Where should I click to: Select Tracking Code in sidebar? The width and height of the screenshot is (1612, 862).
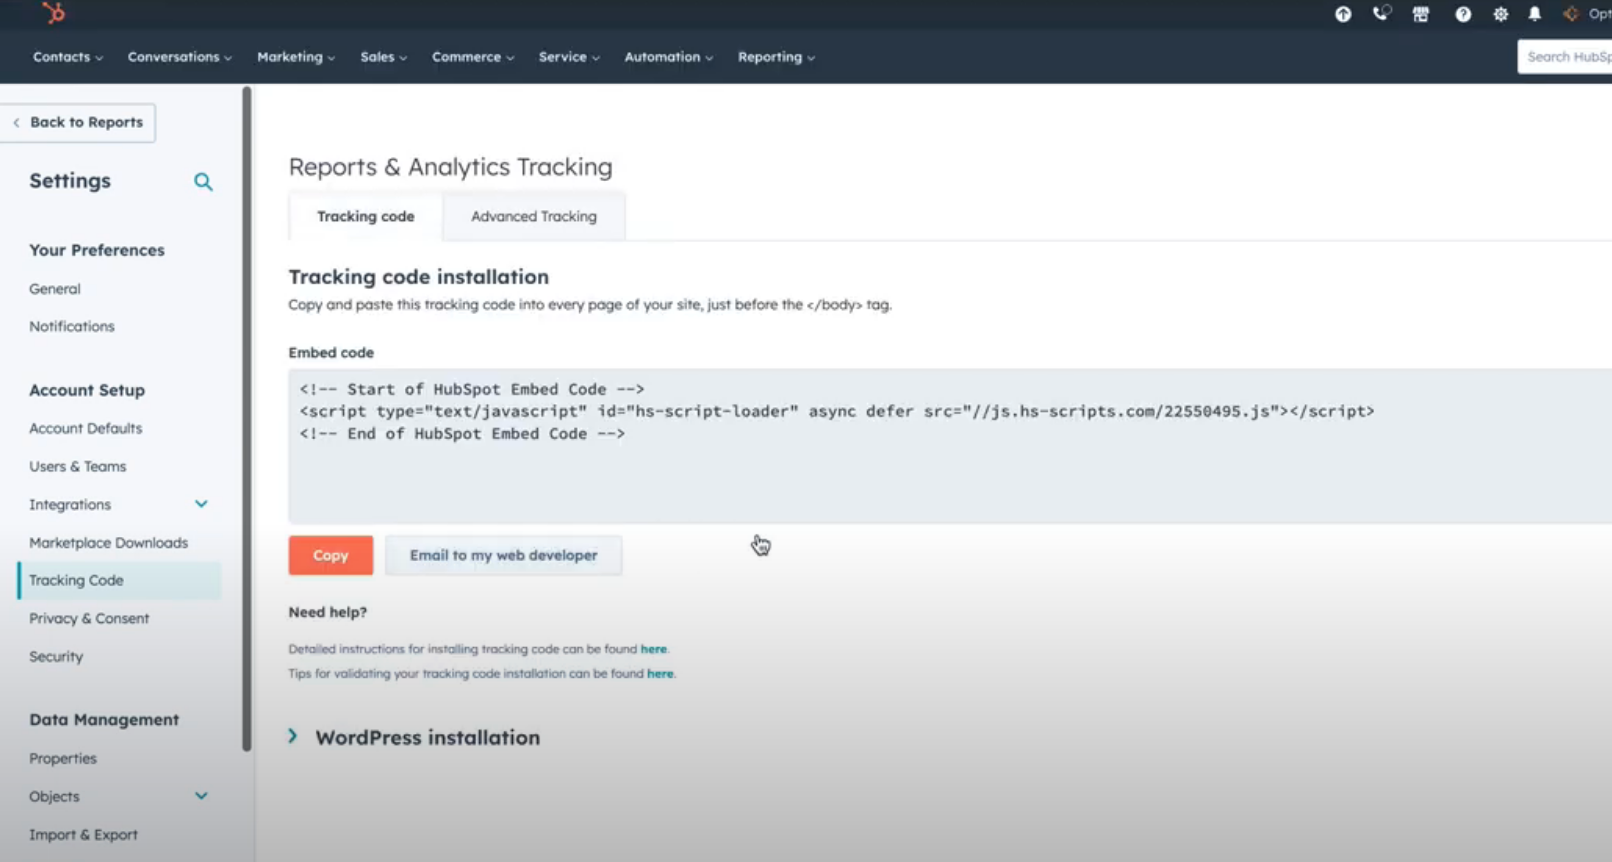tap(120, 580)
